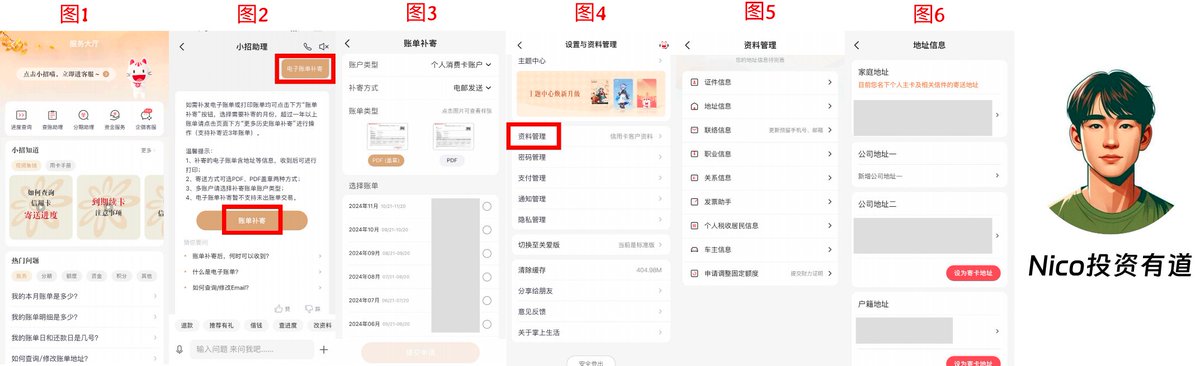The width and height of the screenshot is (1200, 366).
Task: Select 分期 tab under 热门问题
Action: tap(46, 276)
